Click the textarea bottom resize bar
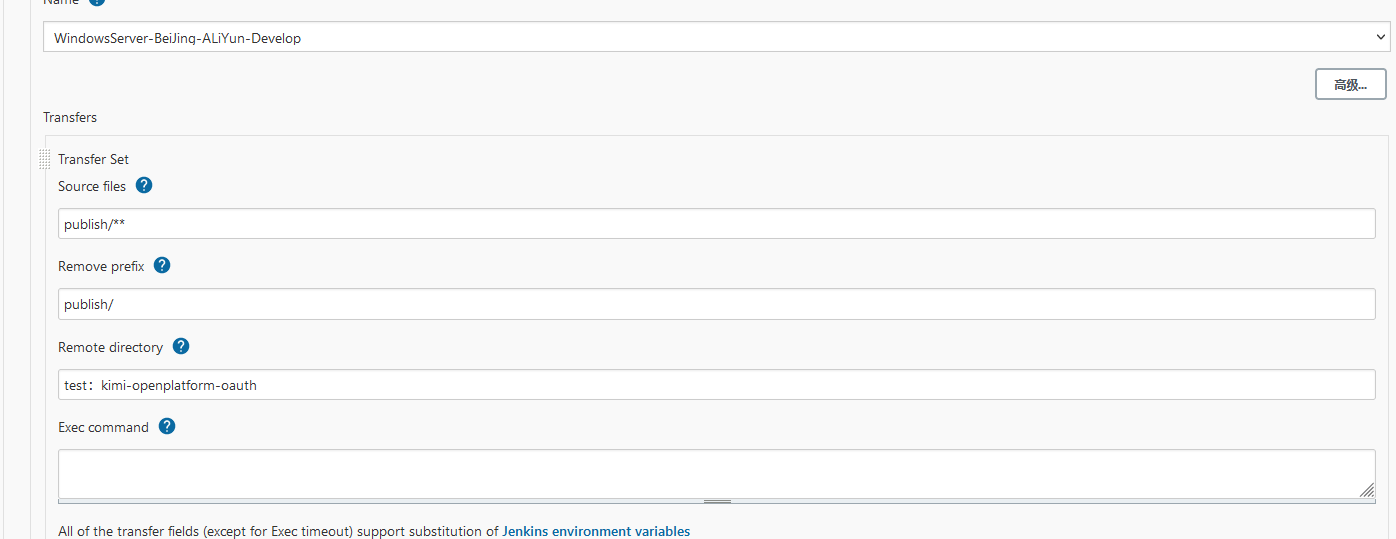 click(x=716, y=501)
